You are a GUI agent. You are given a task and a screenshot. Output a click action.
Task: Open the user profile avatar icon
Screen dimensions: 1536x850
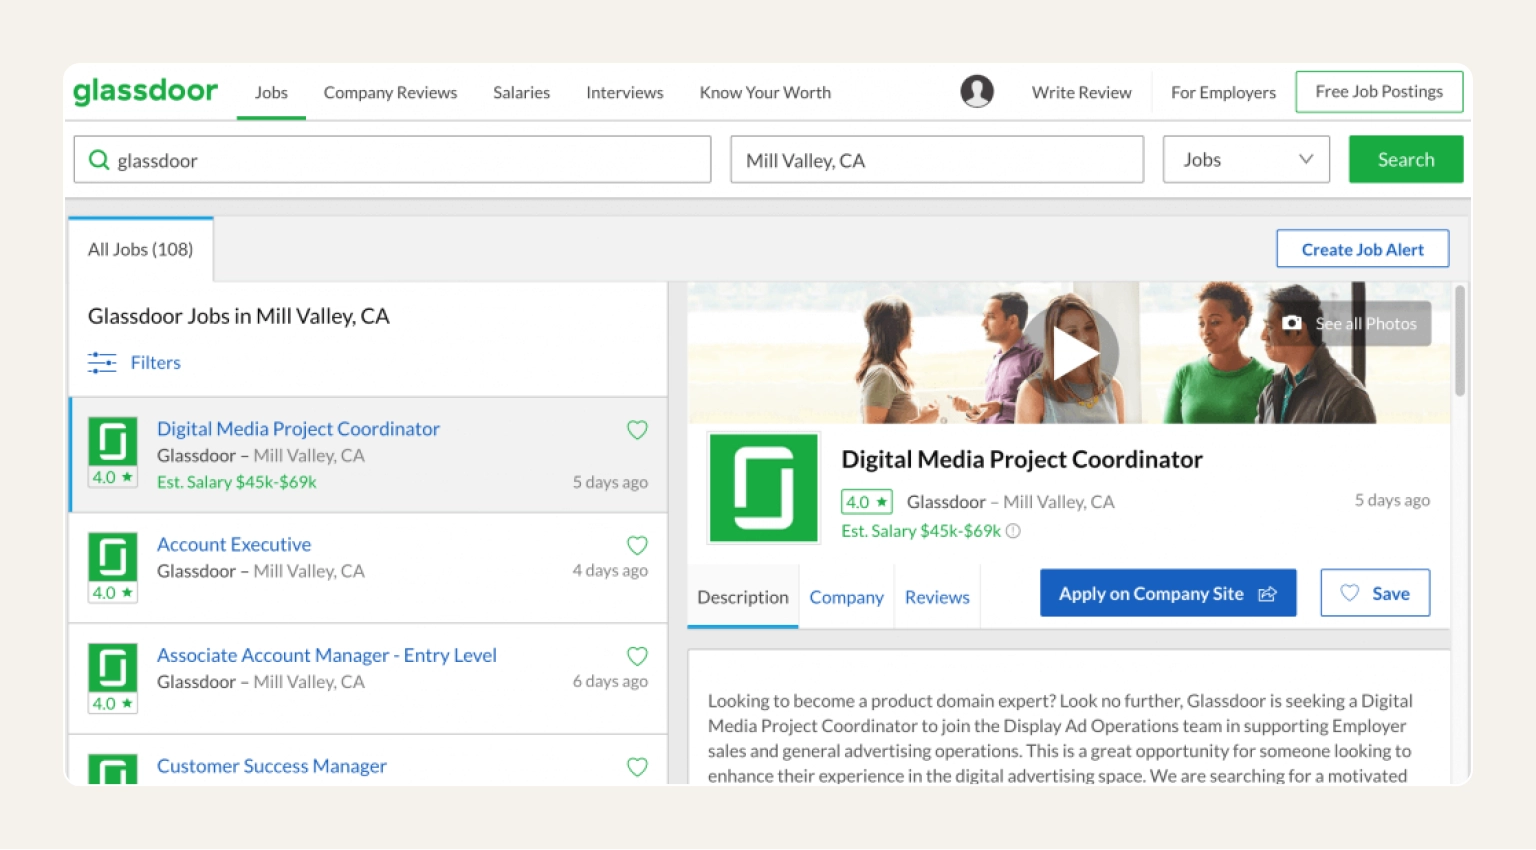coord(977,92)
